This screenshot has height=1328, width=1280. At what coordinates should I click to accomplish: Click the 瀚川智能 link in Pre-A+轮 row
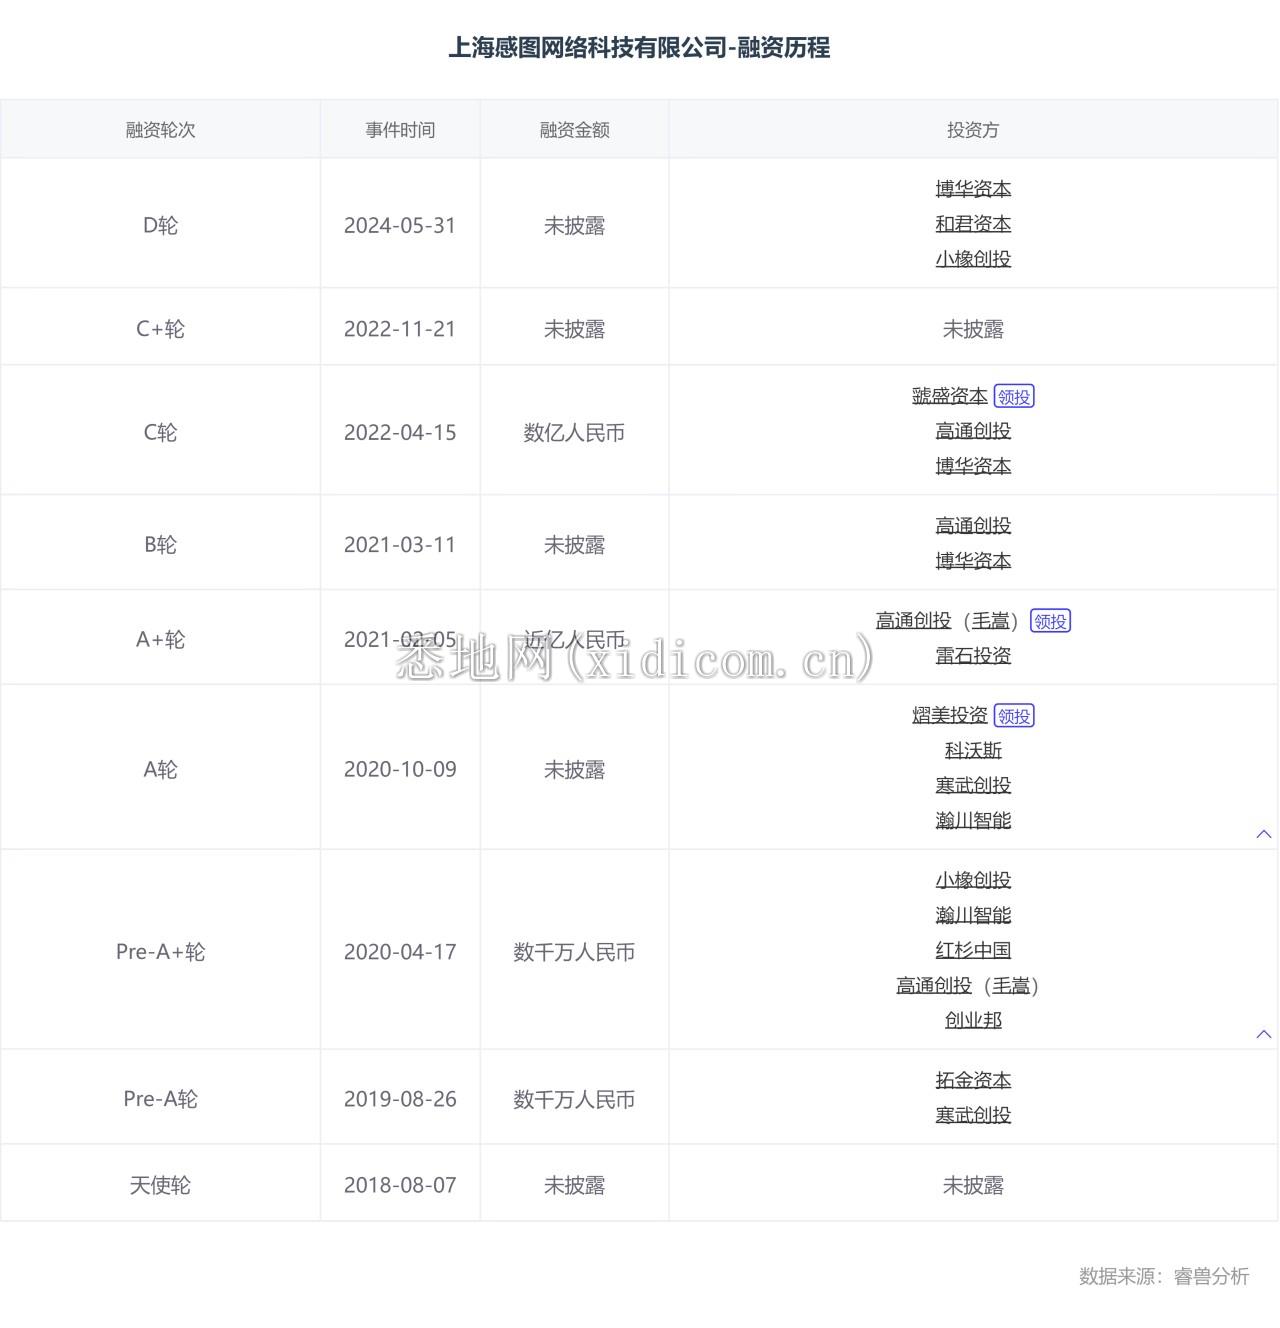(x=973, y=914)
